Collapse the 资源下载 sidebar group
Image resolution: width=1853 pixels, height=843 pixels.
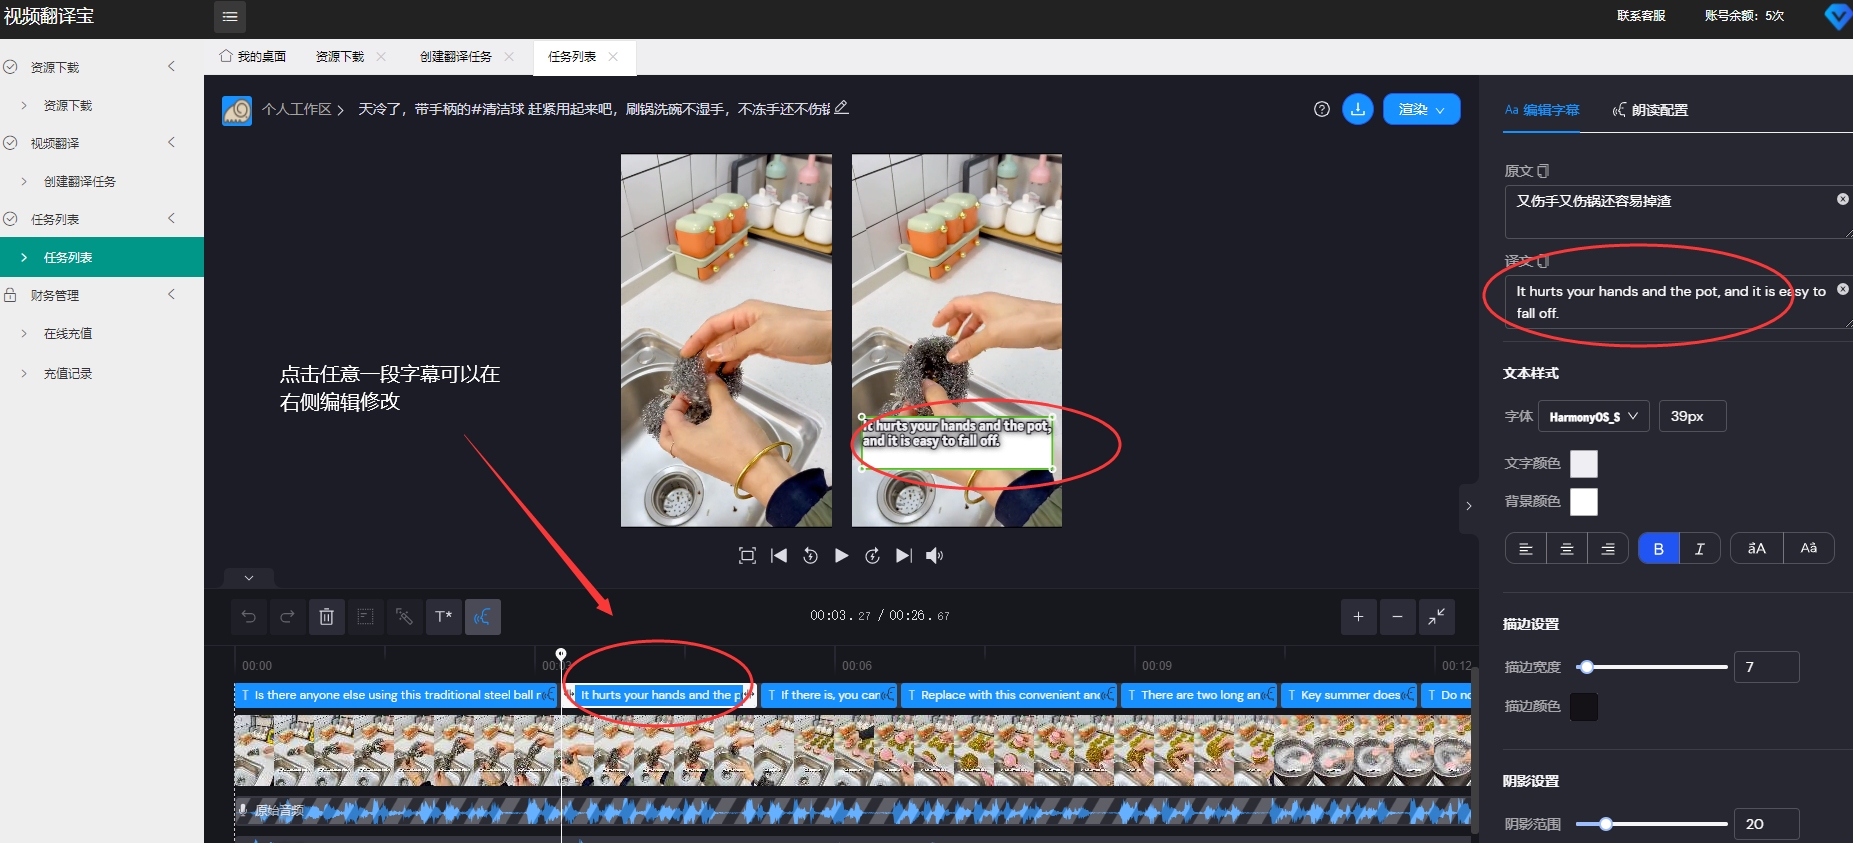(171, 67)
